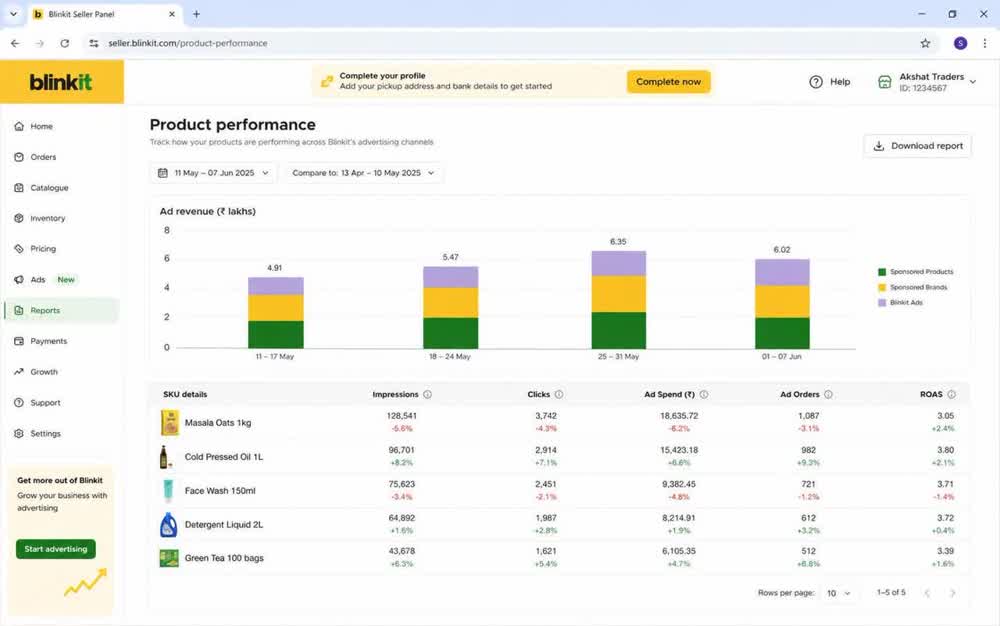Click the Blinkit Ads purple legend swatch
Viewport: 1000px width, 626px height.
882,303
